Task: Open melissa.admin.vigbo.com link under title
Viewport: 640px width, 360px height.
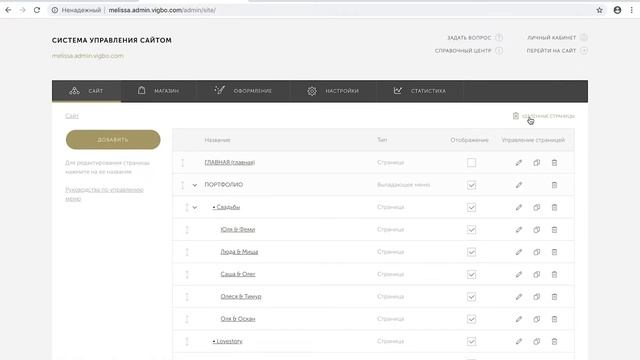Action: click(88, 56)
